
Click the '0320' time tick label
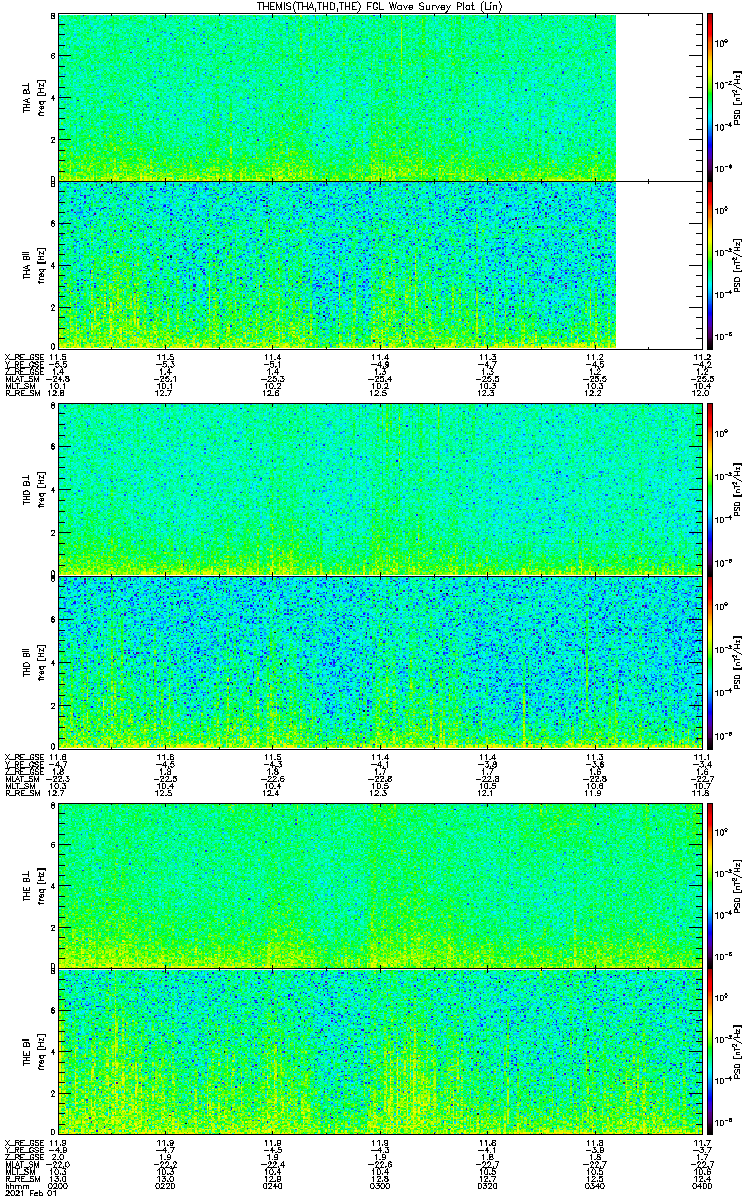[487, 1184]
